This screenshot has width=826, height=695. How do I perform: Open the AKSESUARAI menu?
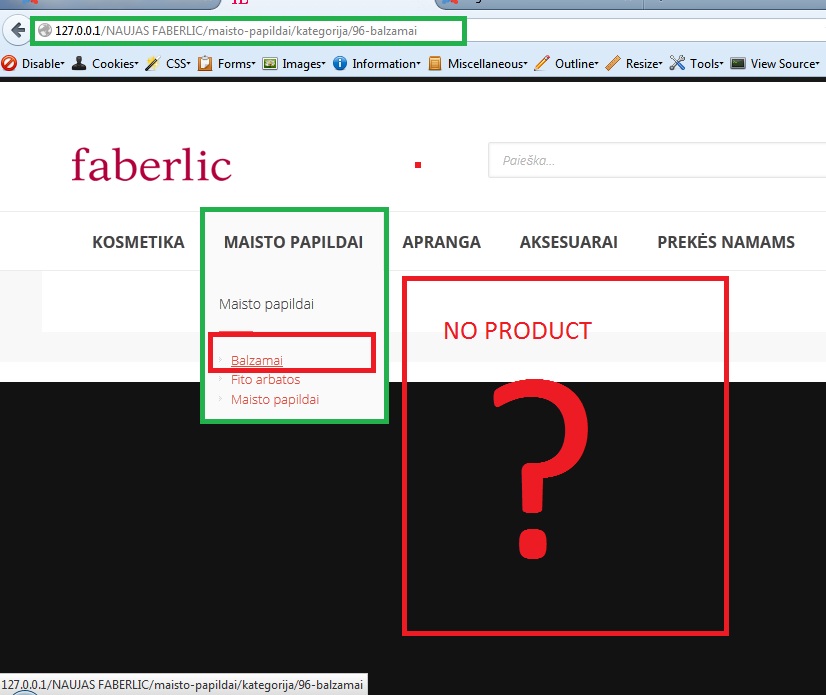pos(568,242)
